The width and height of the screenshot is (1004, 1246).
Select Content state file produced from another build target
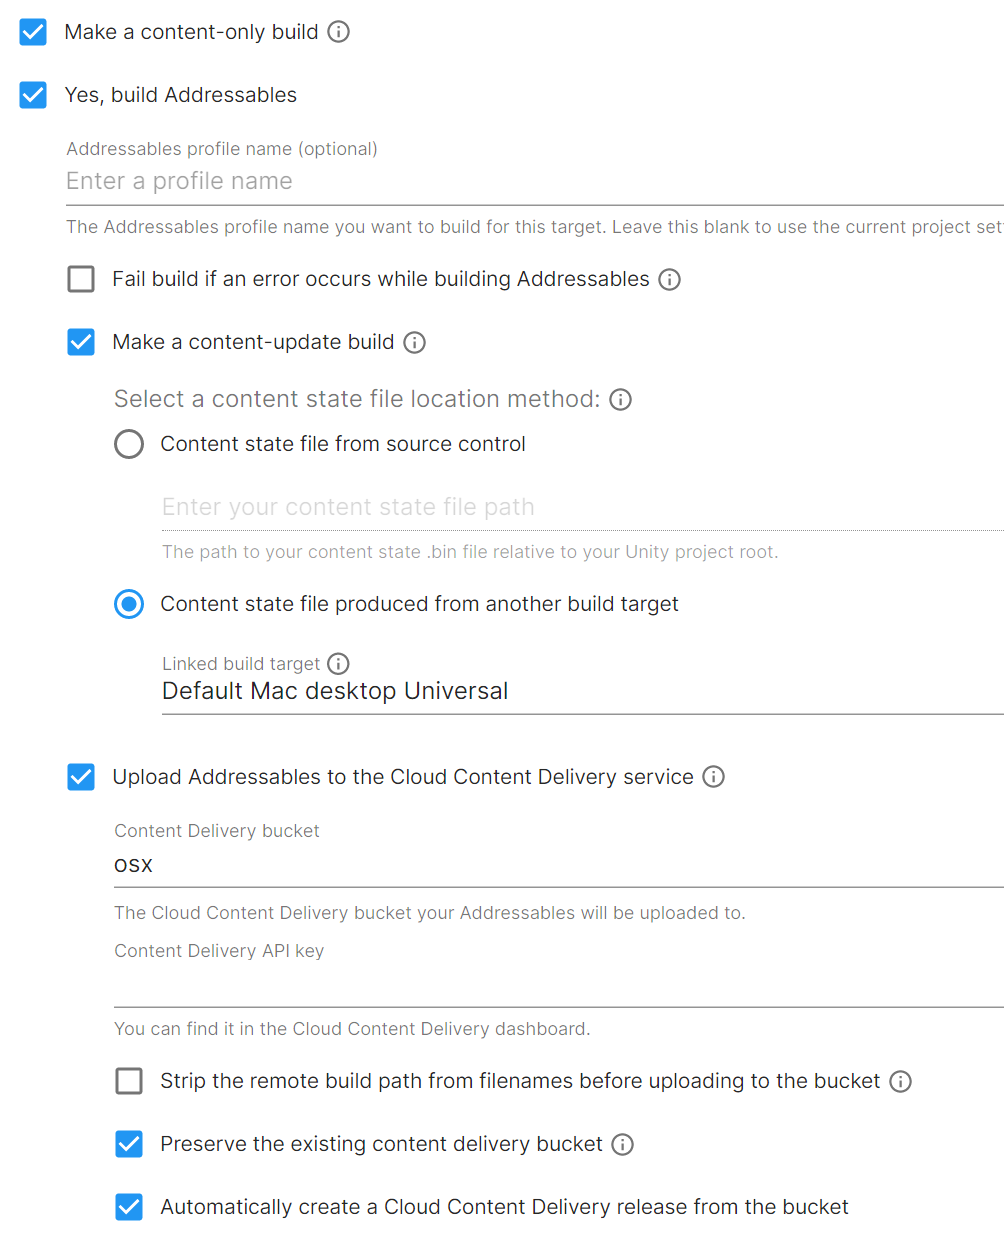(x=129, y=604)
